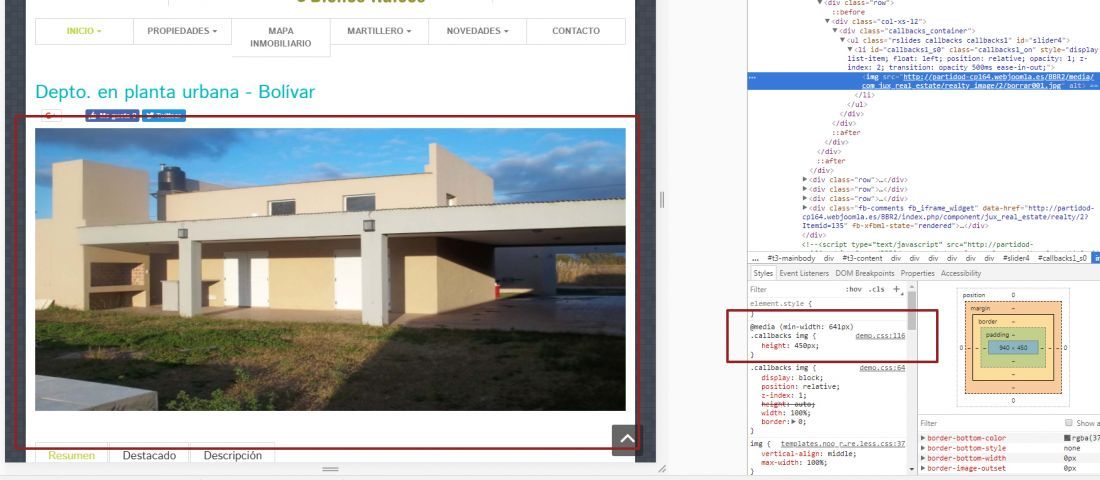
Task: Click the Google+ share button
Action: point(51,116)
